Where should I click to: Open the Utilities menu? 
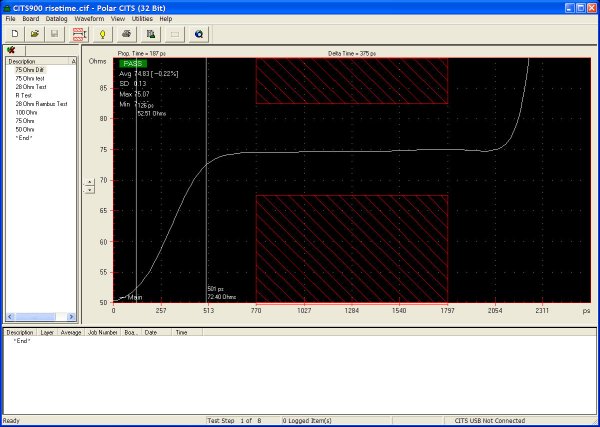(x=142, y=18)
